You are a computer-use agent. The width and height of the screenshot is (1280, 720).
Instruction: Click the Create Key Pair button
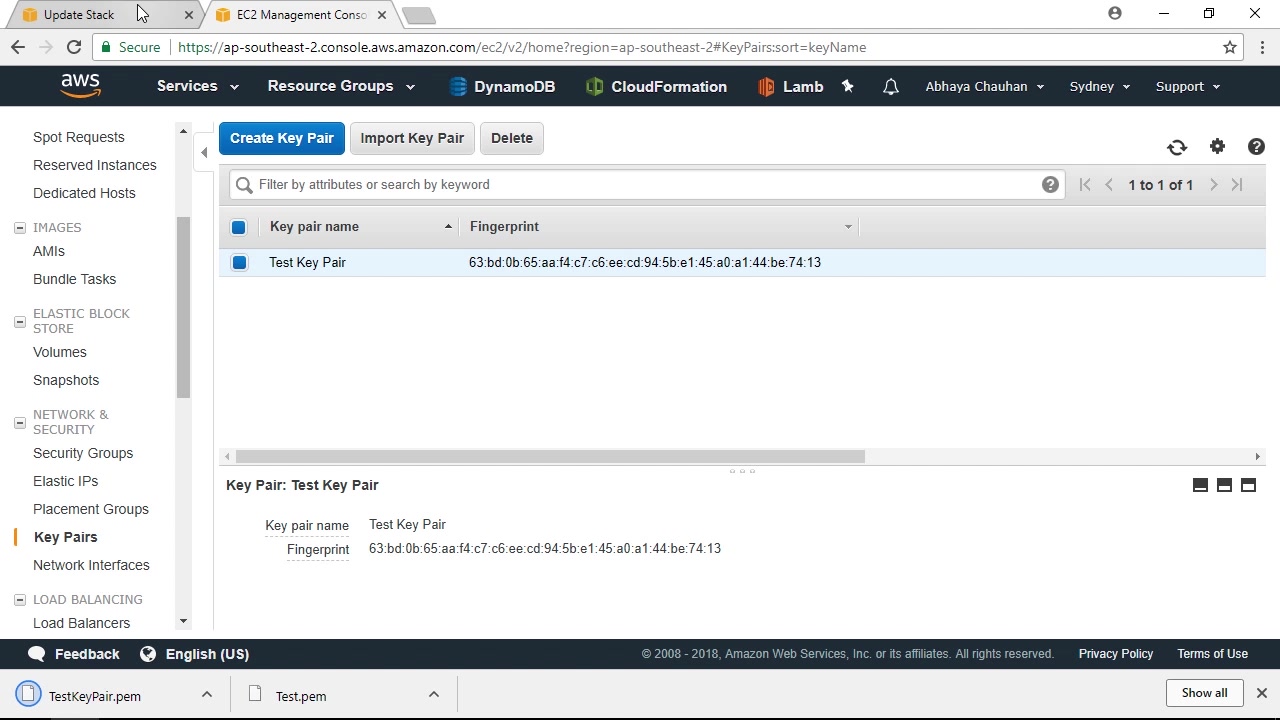click(x=282, y=138)
